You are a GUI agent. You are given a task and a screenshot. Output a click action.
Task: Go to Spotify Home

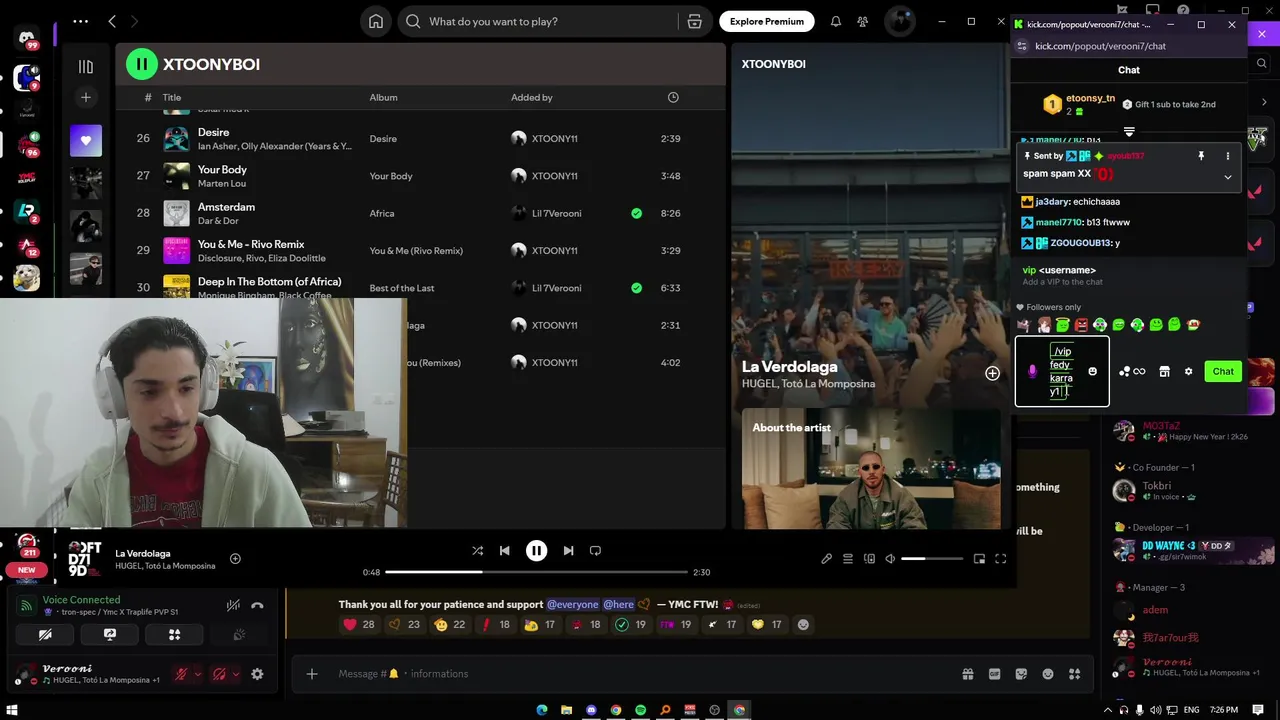tap(375, 21)
